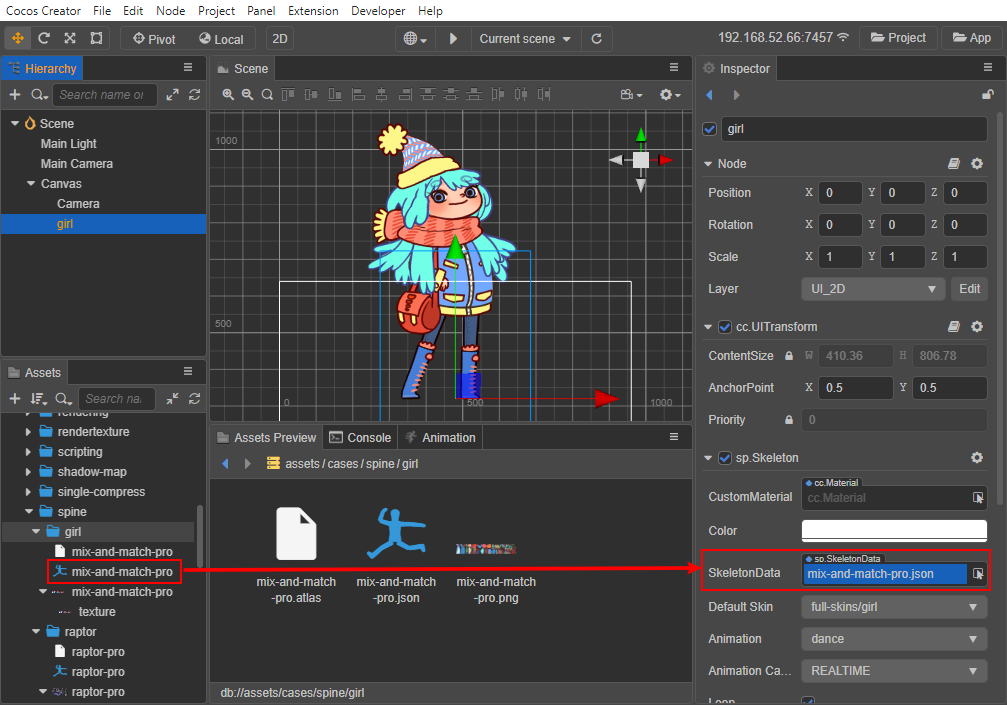Expand the rendertexture folder
This screenshot has height=705, width=1007.
tap(28, 432)
